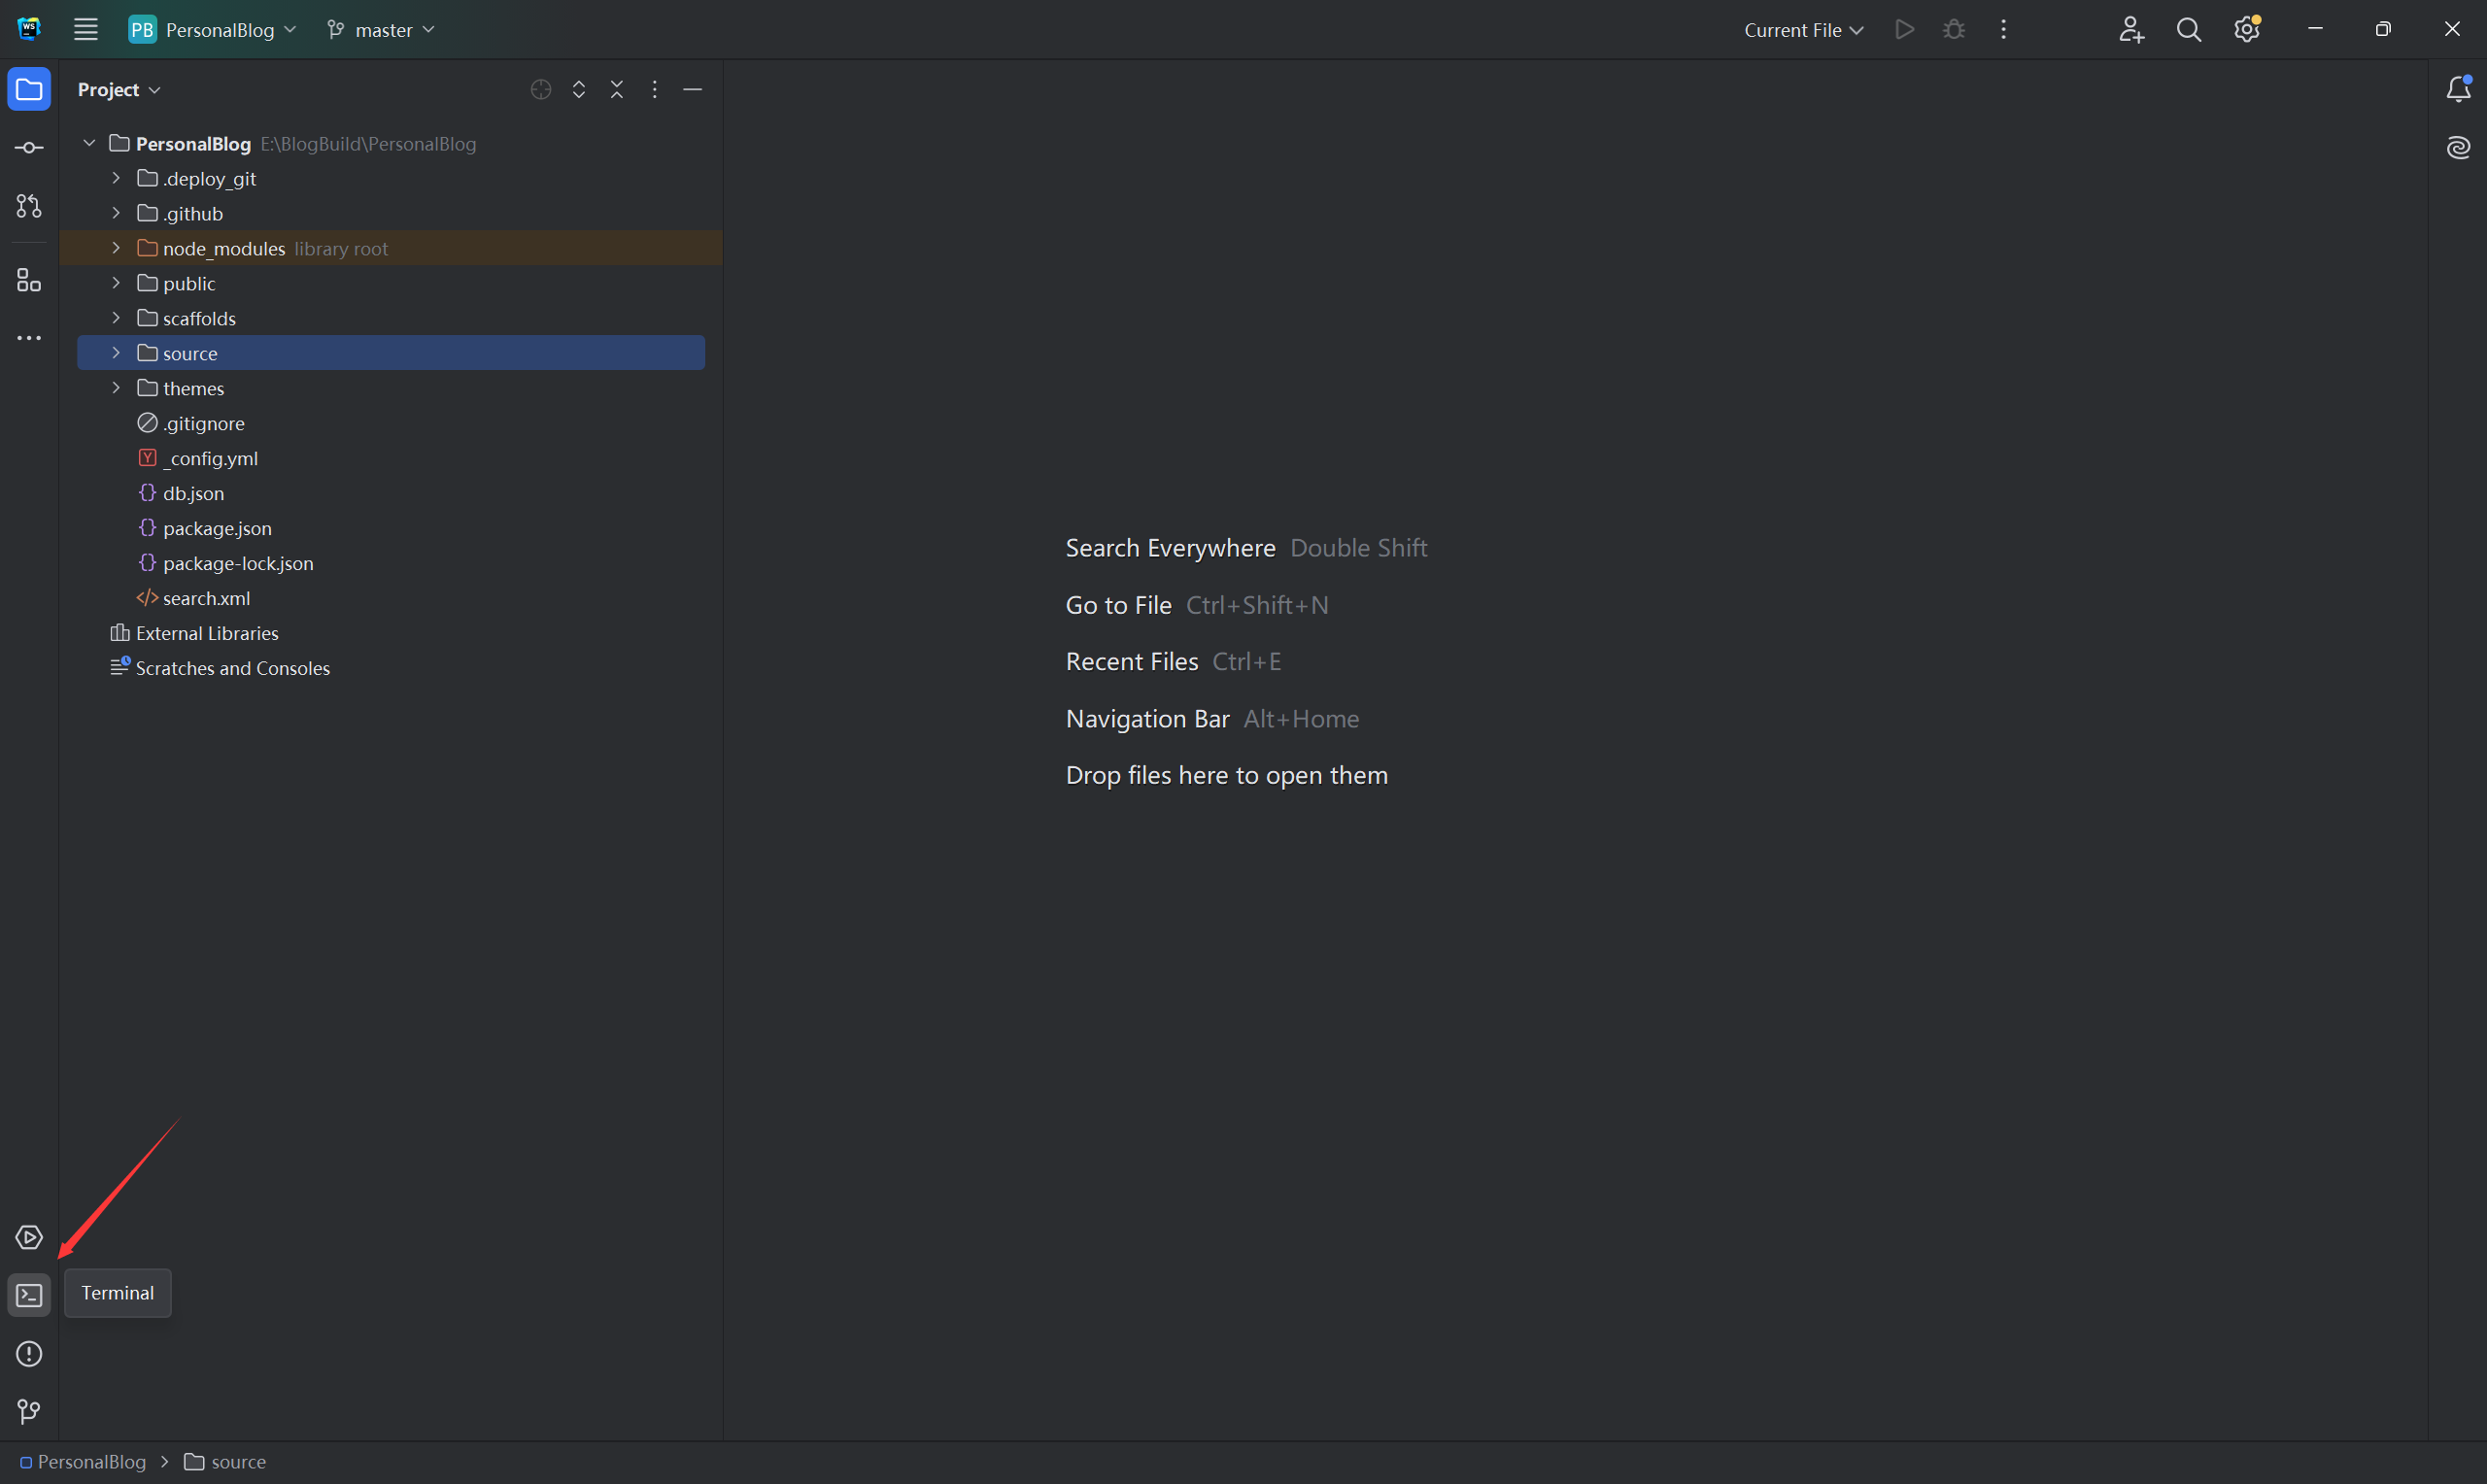
Task: Open the main hamburger menu
Action: (x=86, y=30)
